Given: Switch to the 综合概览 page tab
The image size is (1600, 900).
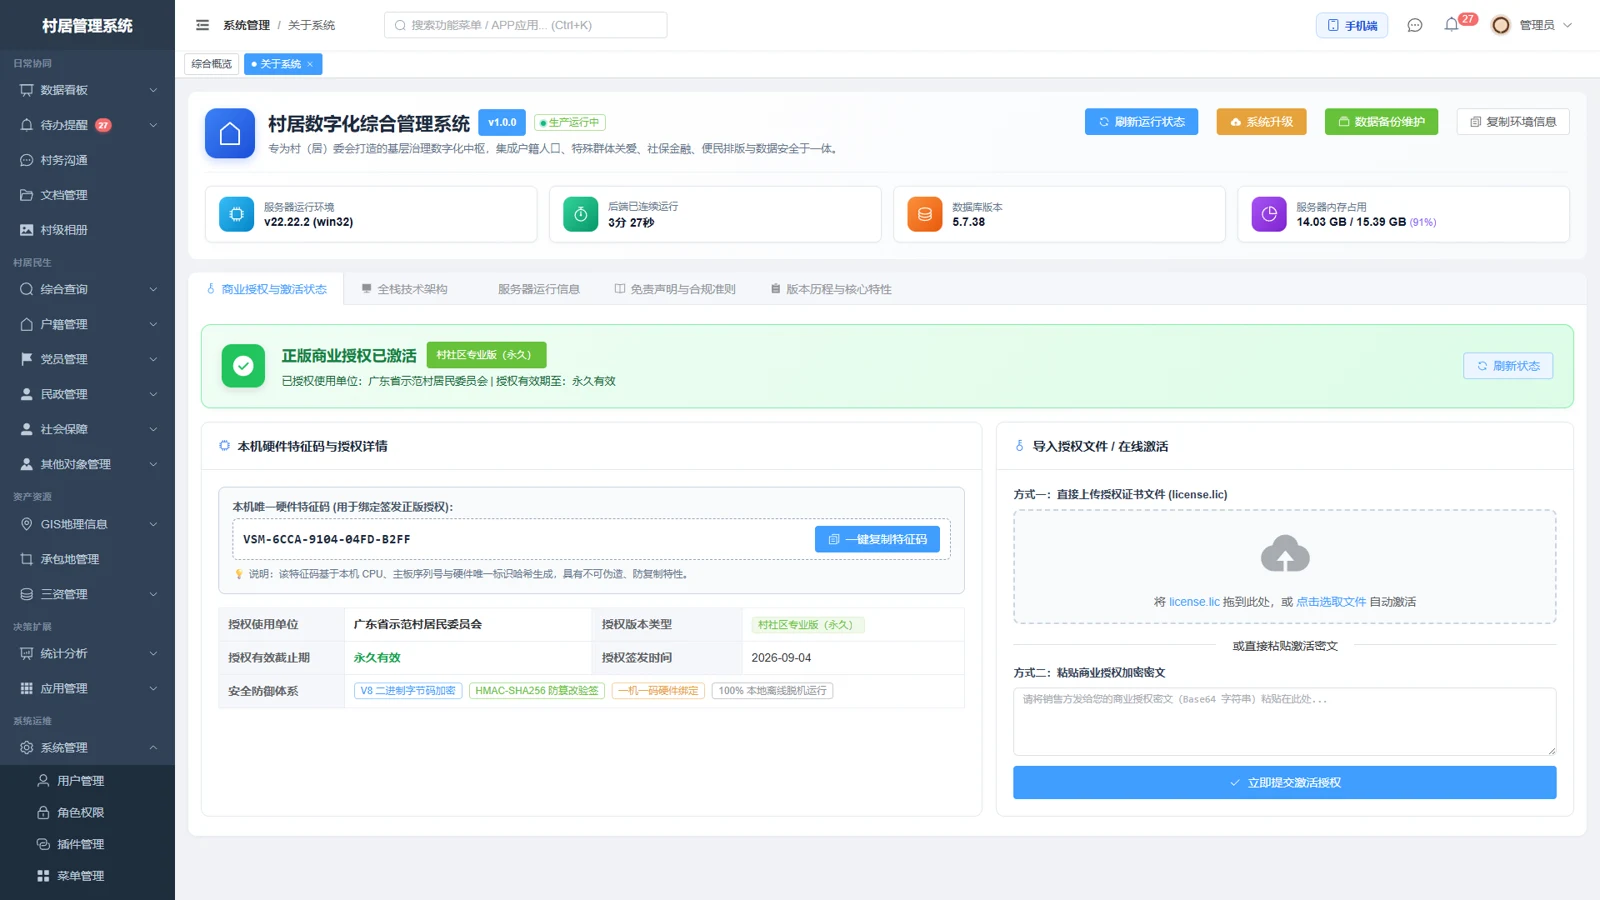Looking at the screenshot, I should (x=211, y=64).
